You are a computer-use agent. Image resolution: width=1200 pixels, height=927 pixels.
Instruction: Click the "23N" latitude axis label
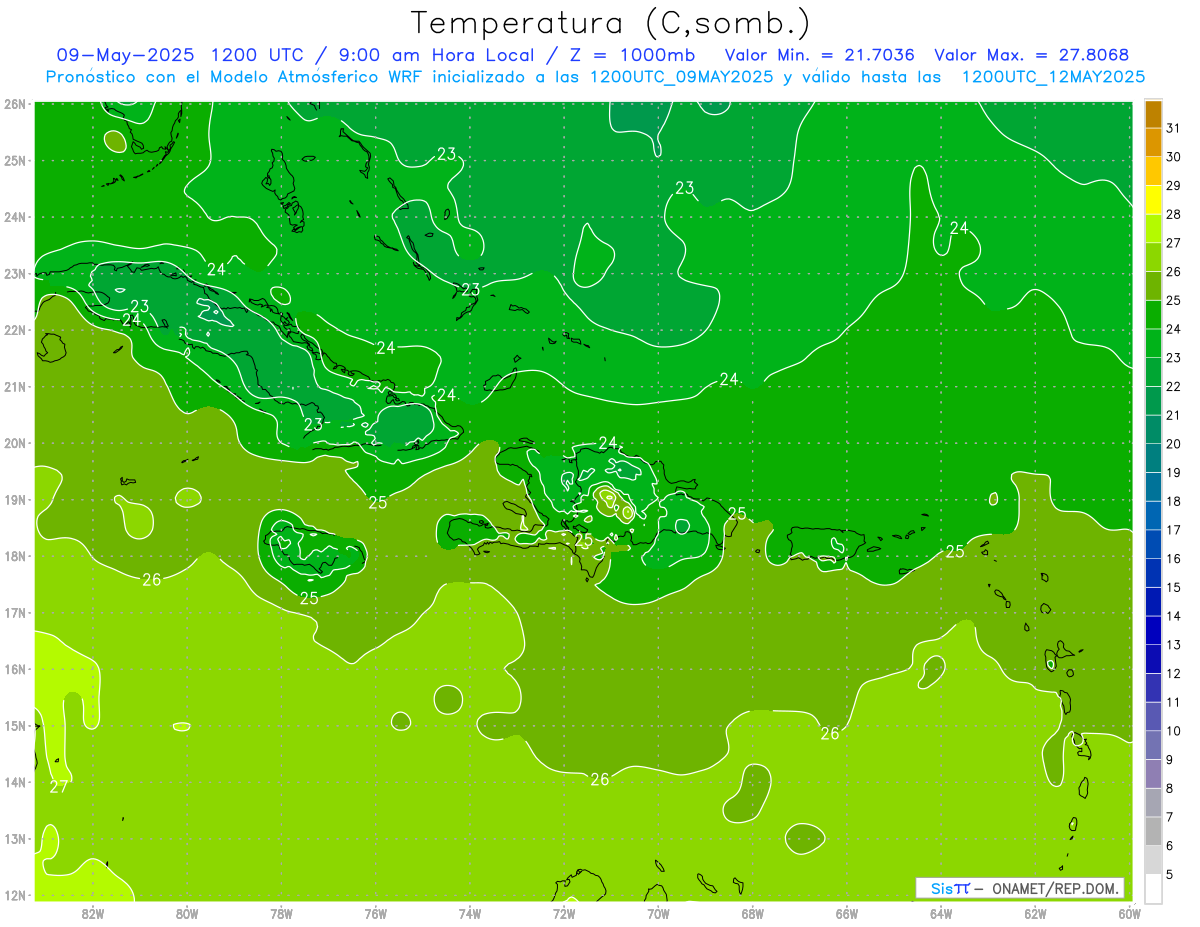[15, 273]
